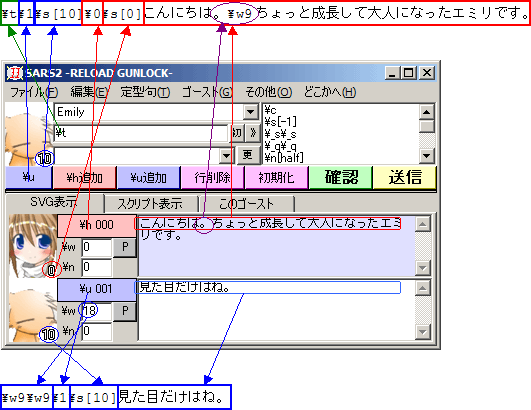Image resolution: width=531 pixels, height=410 pixels.
Task: Switch to the このゴースト tab
Action: coord(247,203)
